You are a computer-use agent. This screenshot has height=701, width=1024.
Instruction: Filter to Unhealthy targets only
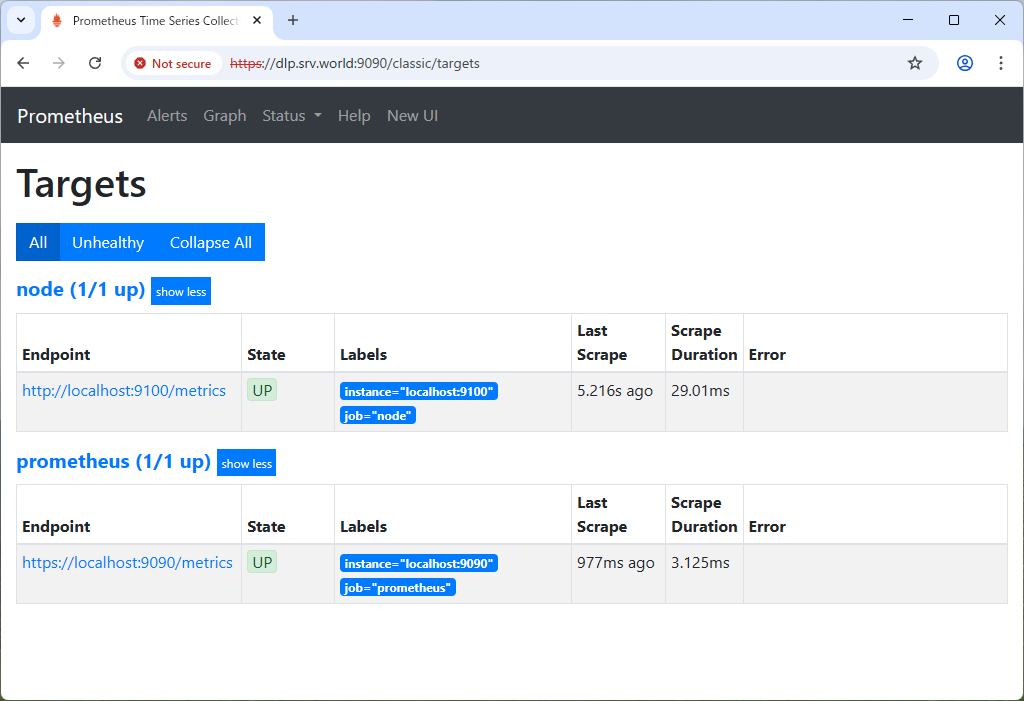[x=108, y=242]
